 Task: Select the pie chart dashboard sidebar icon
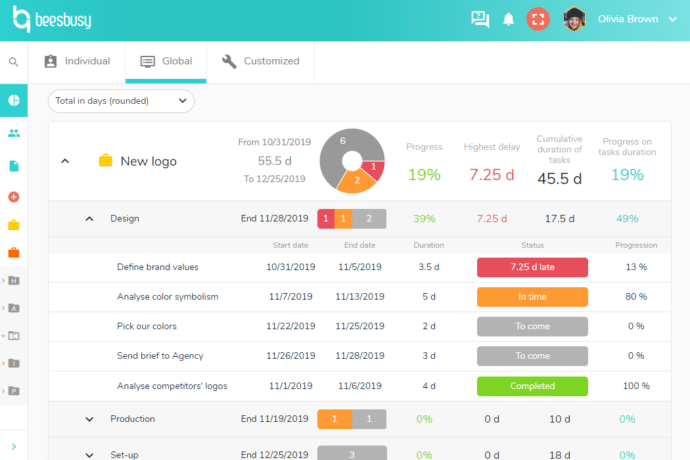14,100
